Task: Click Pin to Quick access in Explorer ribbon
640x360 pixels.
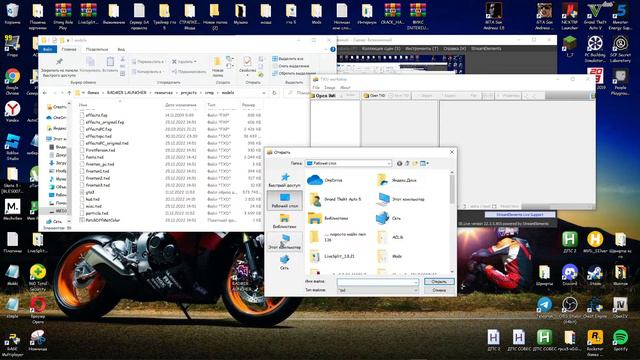Action: [x=59, y=67]
